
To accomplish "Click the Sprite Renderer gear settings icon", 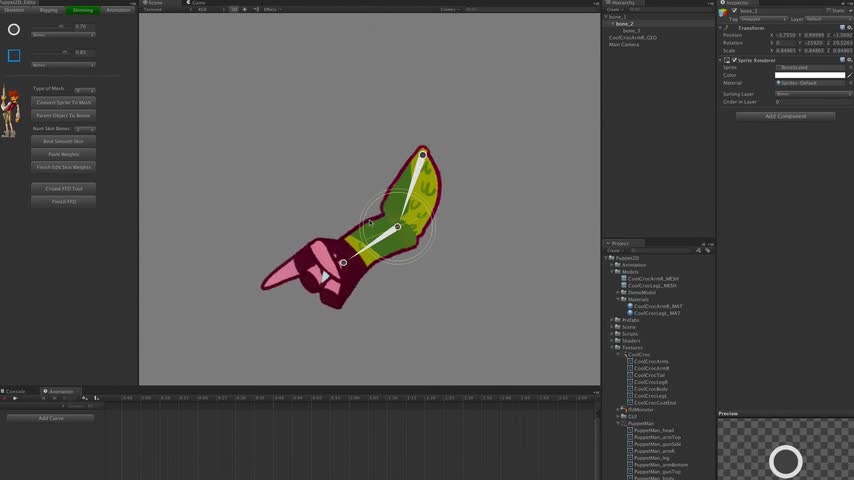I will [x=849, y=60].
